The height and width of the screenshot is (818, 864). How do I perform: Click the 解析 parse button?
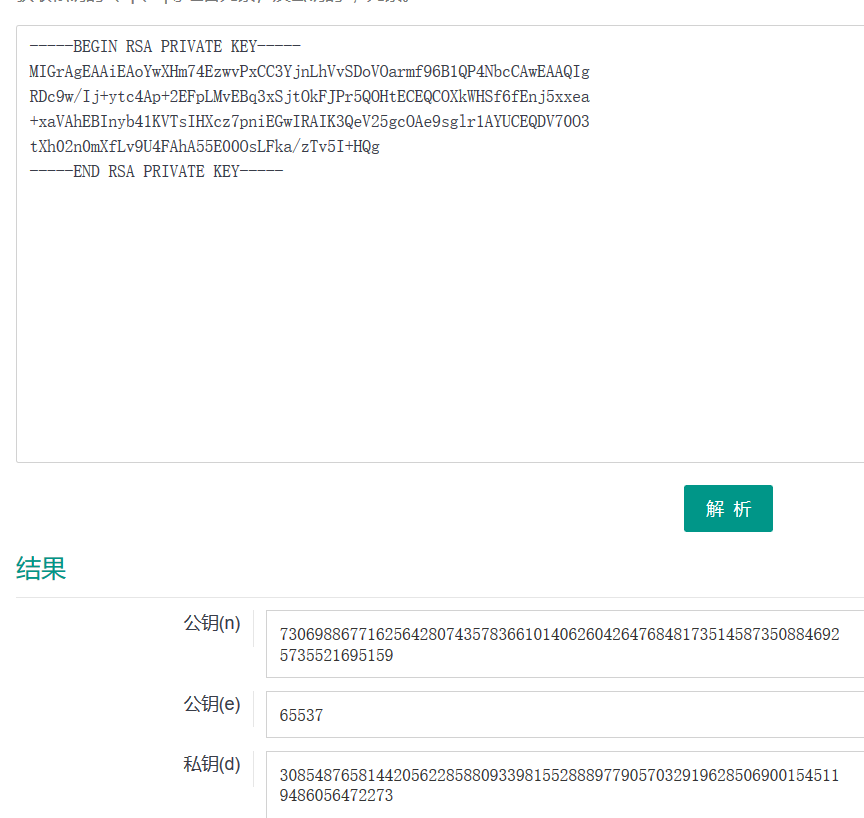[x=728, y=508]
